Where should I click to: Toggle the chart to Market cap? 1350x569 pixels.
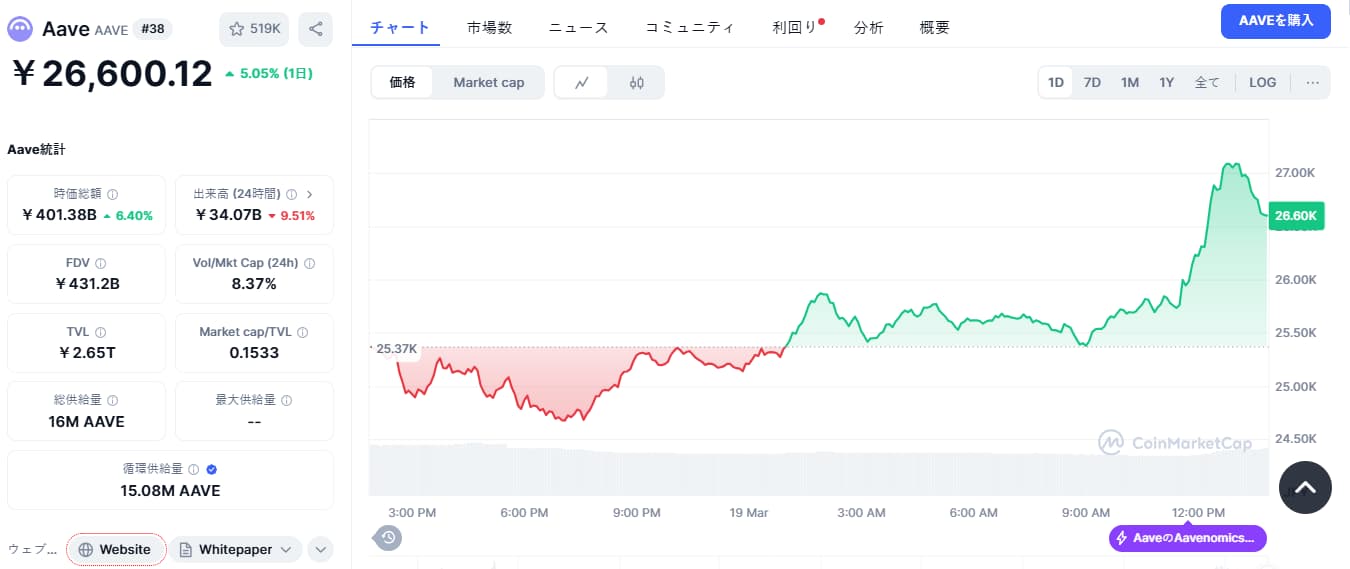pos(488,83)
